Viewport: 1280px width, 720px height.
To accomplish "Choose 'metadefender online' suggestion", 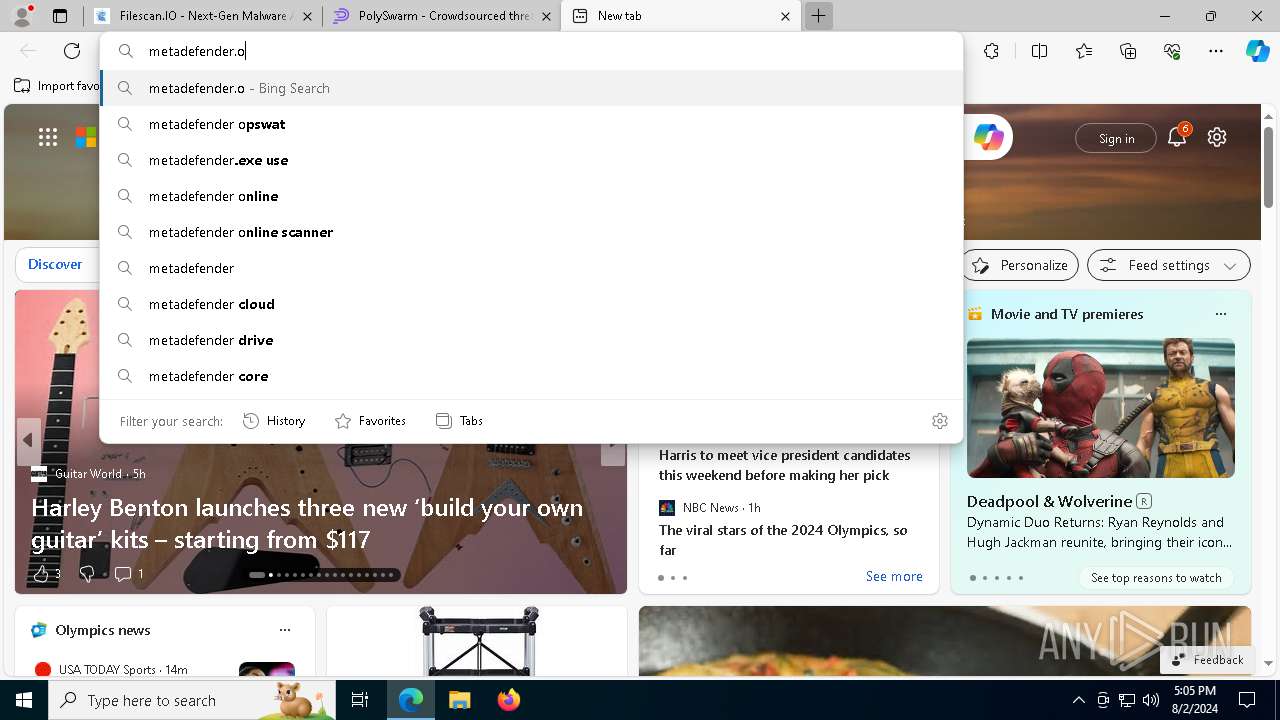I will pyautogui.click(x=531, y=196).
